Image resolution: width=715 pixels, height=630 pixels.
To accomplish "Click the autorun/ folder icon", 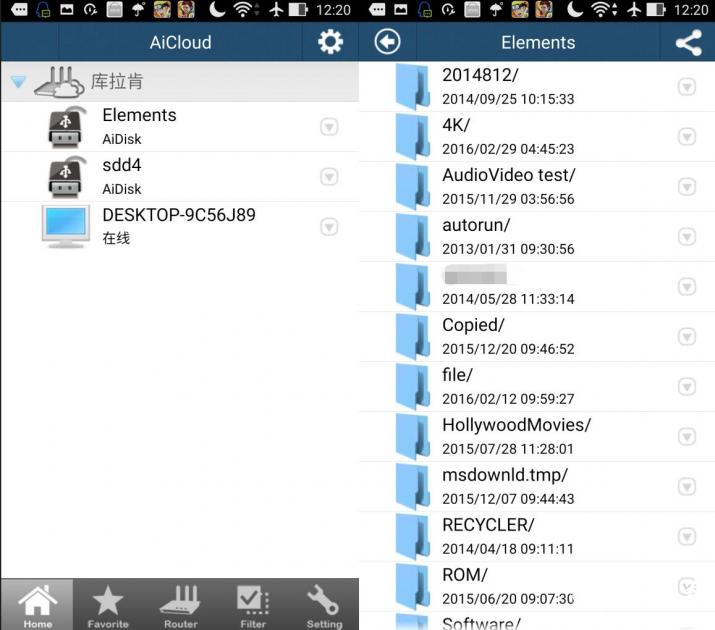I will (413, 237).
